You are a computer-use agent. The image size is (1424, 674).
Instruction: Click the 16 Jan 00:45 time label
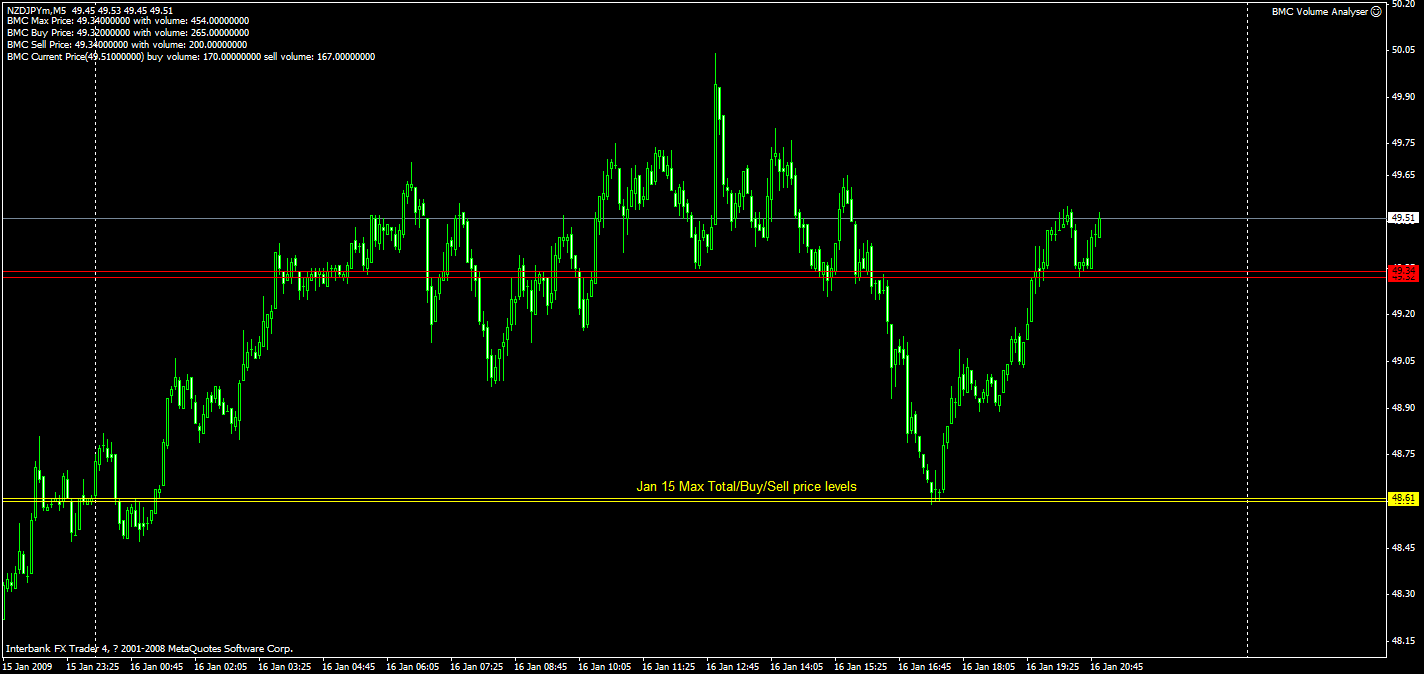click(157, 665)
